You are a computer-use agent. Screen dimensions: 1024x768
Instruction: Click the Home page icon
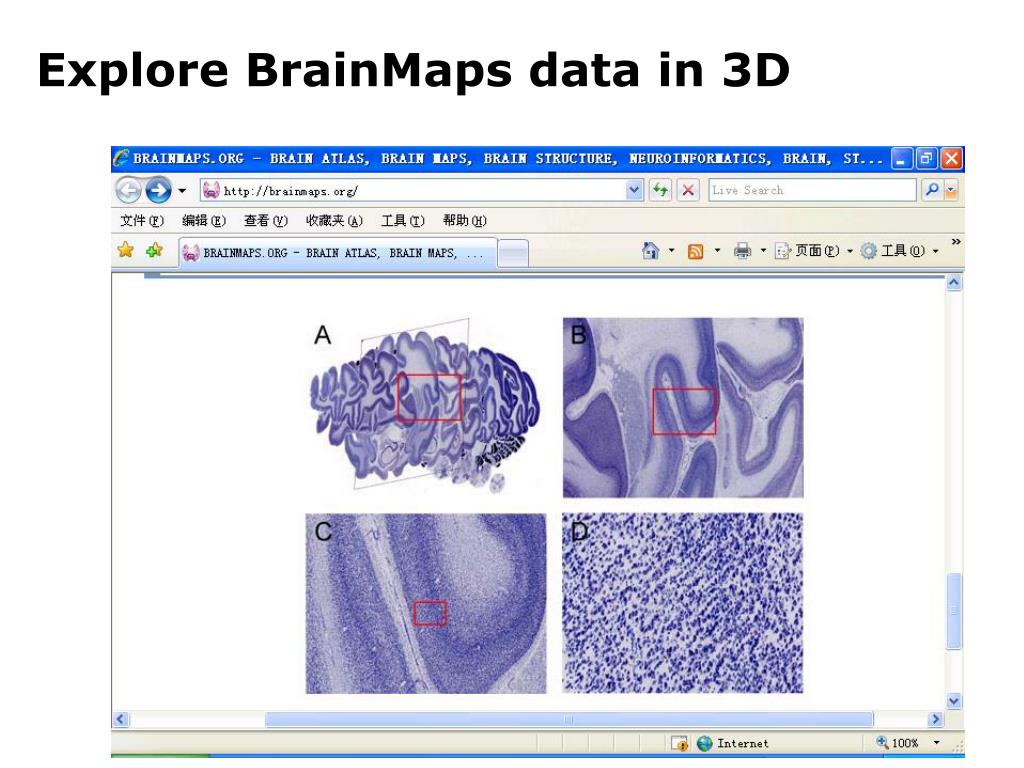[650, 251]
